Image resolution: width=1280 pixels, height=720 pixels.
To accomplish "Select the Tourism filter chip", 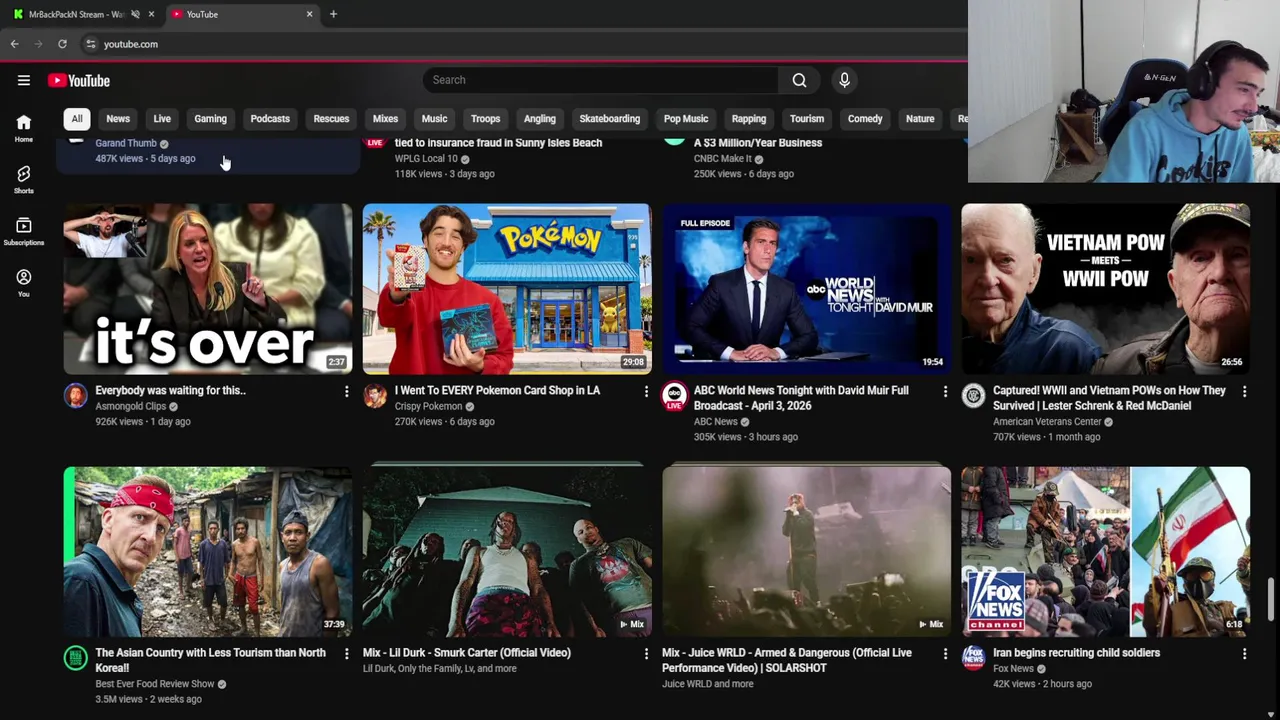I will click(x=807, y=119).
